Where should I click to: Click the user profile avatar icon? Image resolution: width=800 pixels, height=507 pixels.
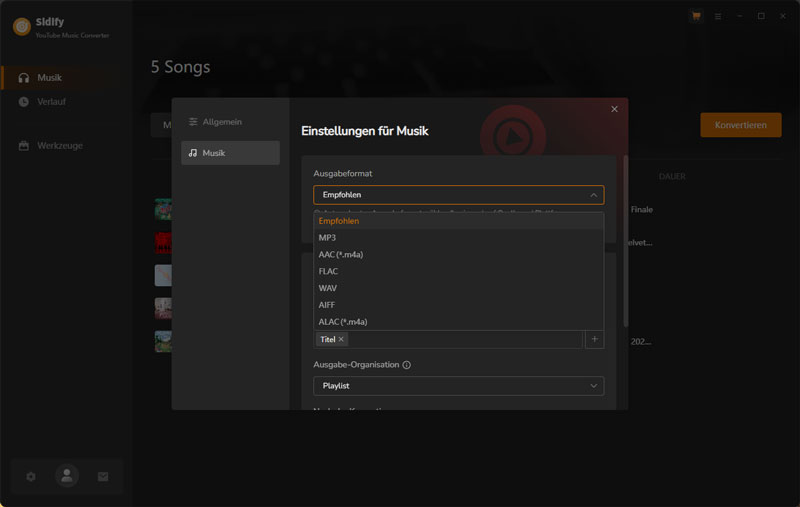(67, 477)
